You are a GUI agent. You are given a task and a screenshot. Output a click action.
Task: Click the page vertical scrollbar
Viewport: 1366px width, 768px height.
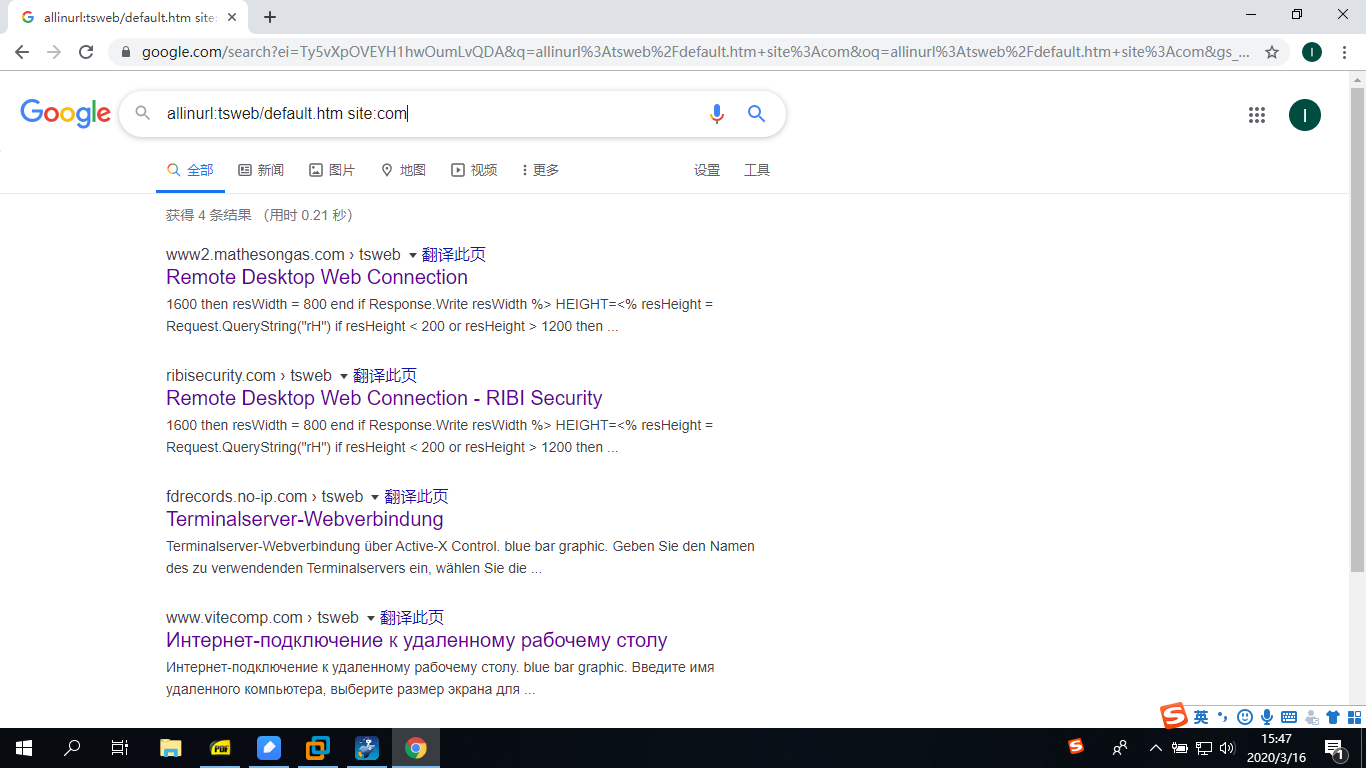point(1357,330)
